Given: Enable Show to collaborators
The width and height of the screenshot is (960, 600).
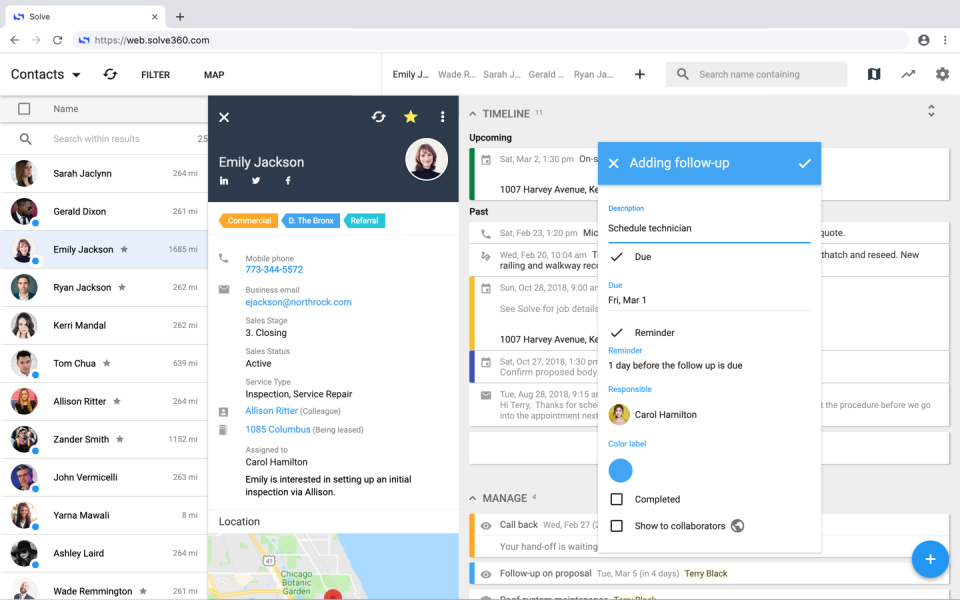Looking at the screenshot, I should click(x=618, y=525).
